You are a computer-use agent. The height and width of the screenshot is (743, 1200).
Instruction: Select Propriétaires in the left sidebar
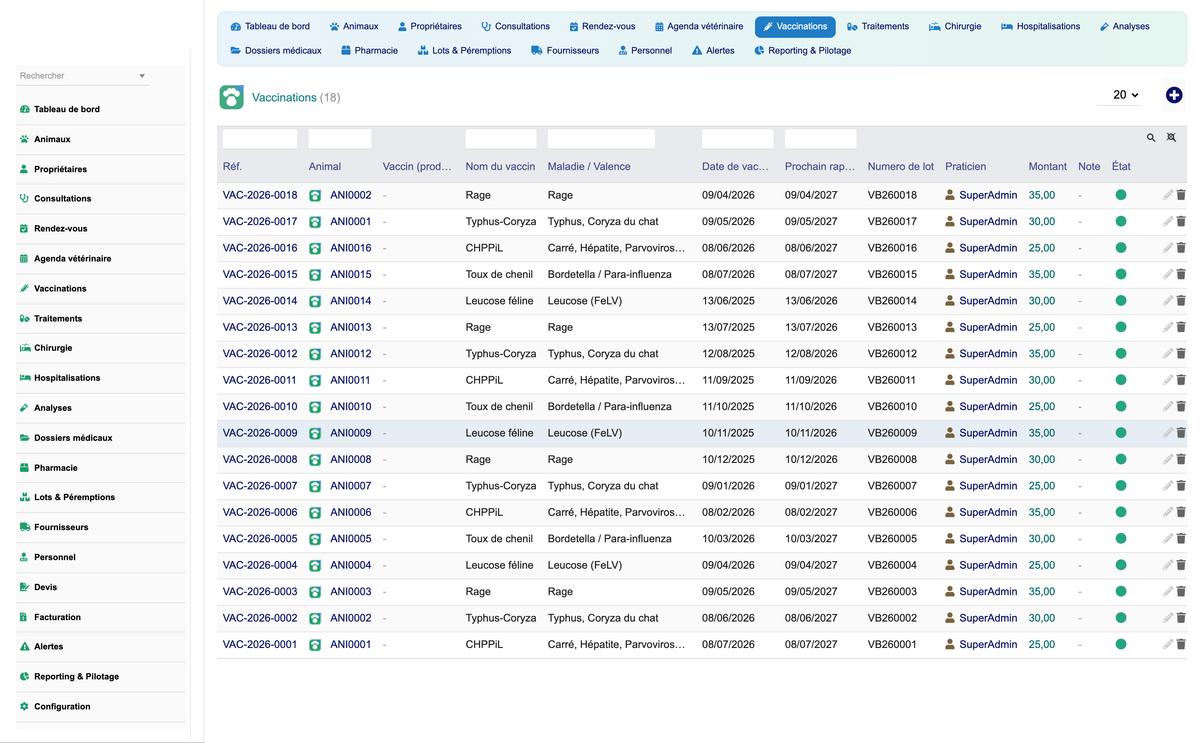60,169
